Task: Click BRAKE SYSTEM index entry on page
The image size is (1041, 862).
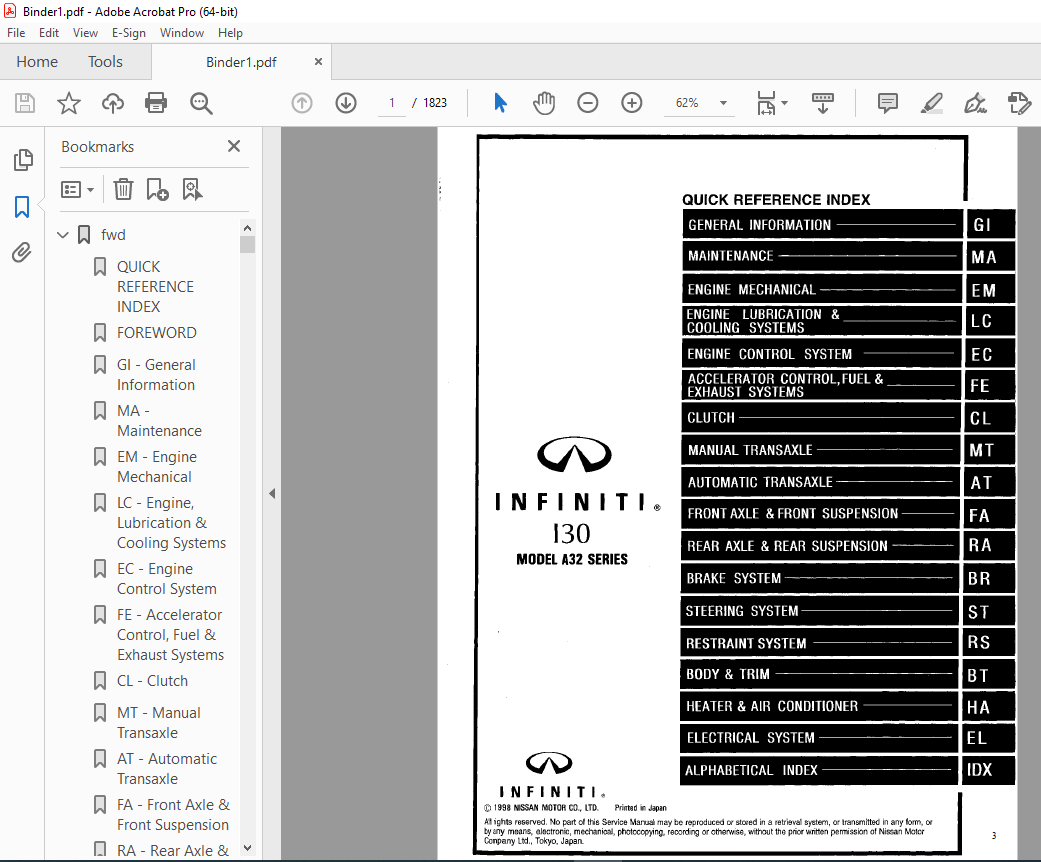Action: (822, 578)
